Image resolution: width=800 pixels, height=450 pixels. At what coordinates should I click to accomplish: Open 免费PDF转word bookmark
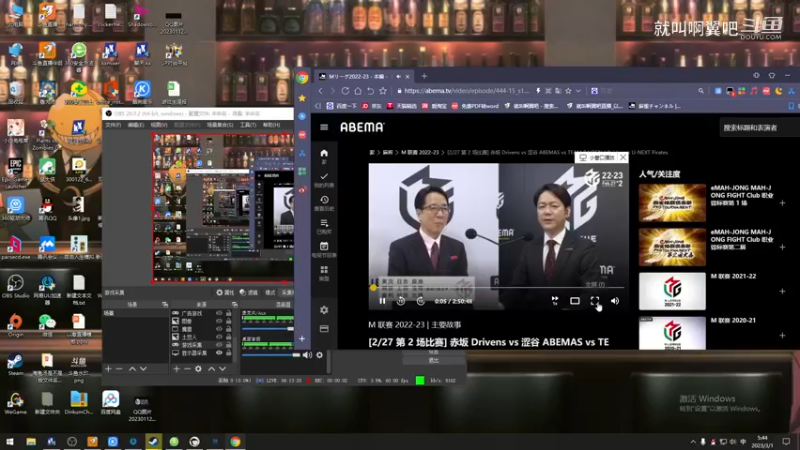tap(476, 106)
